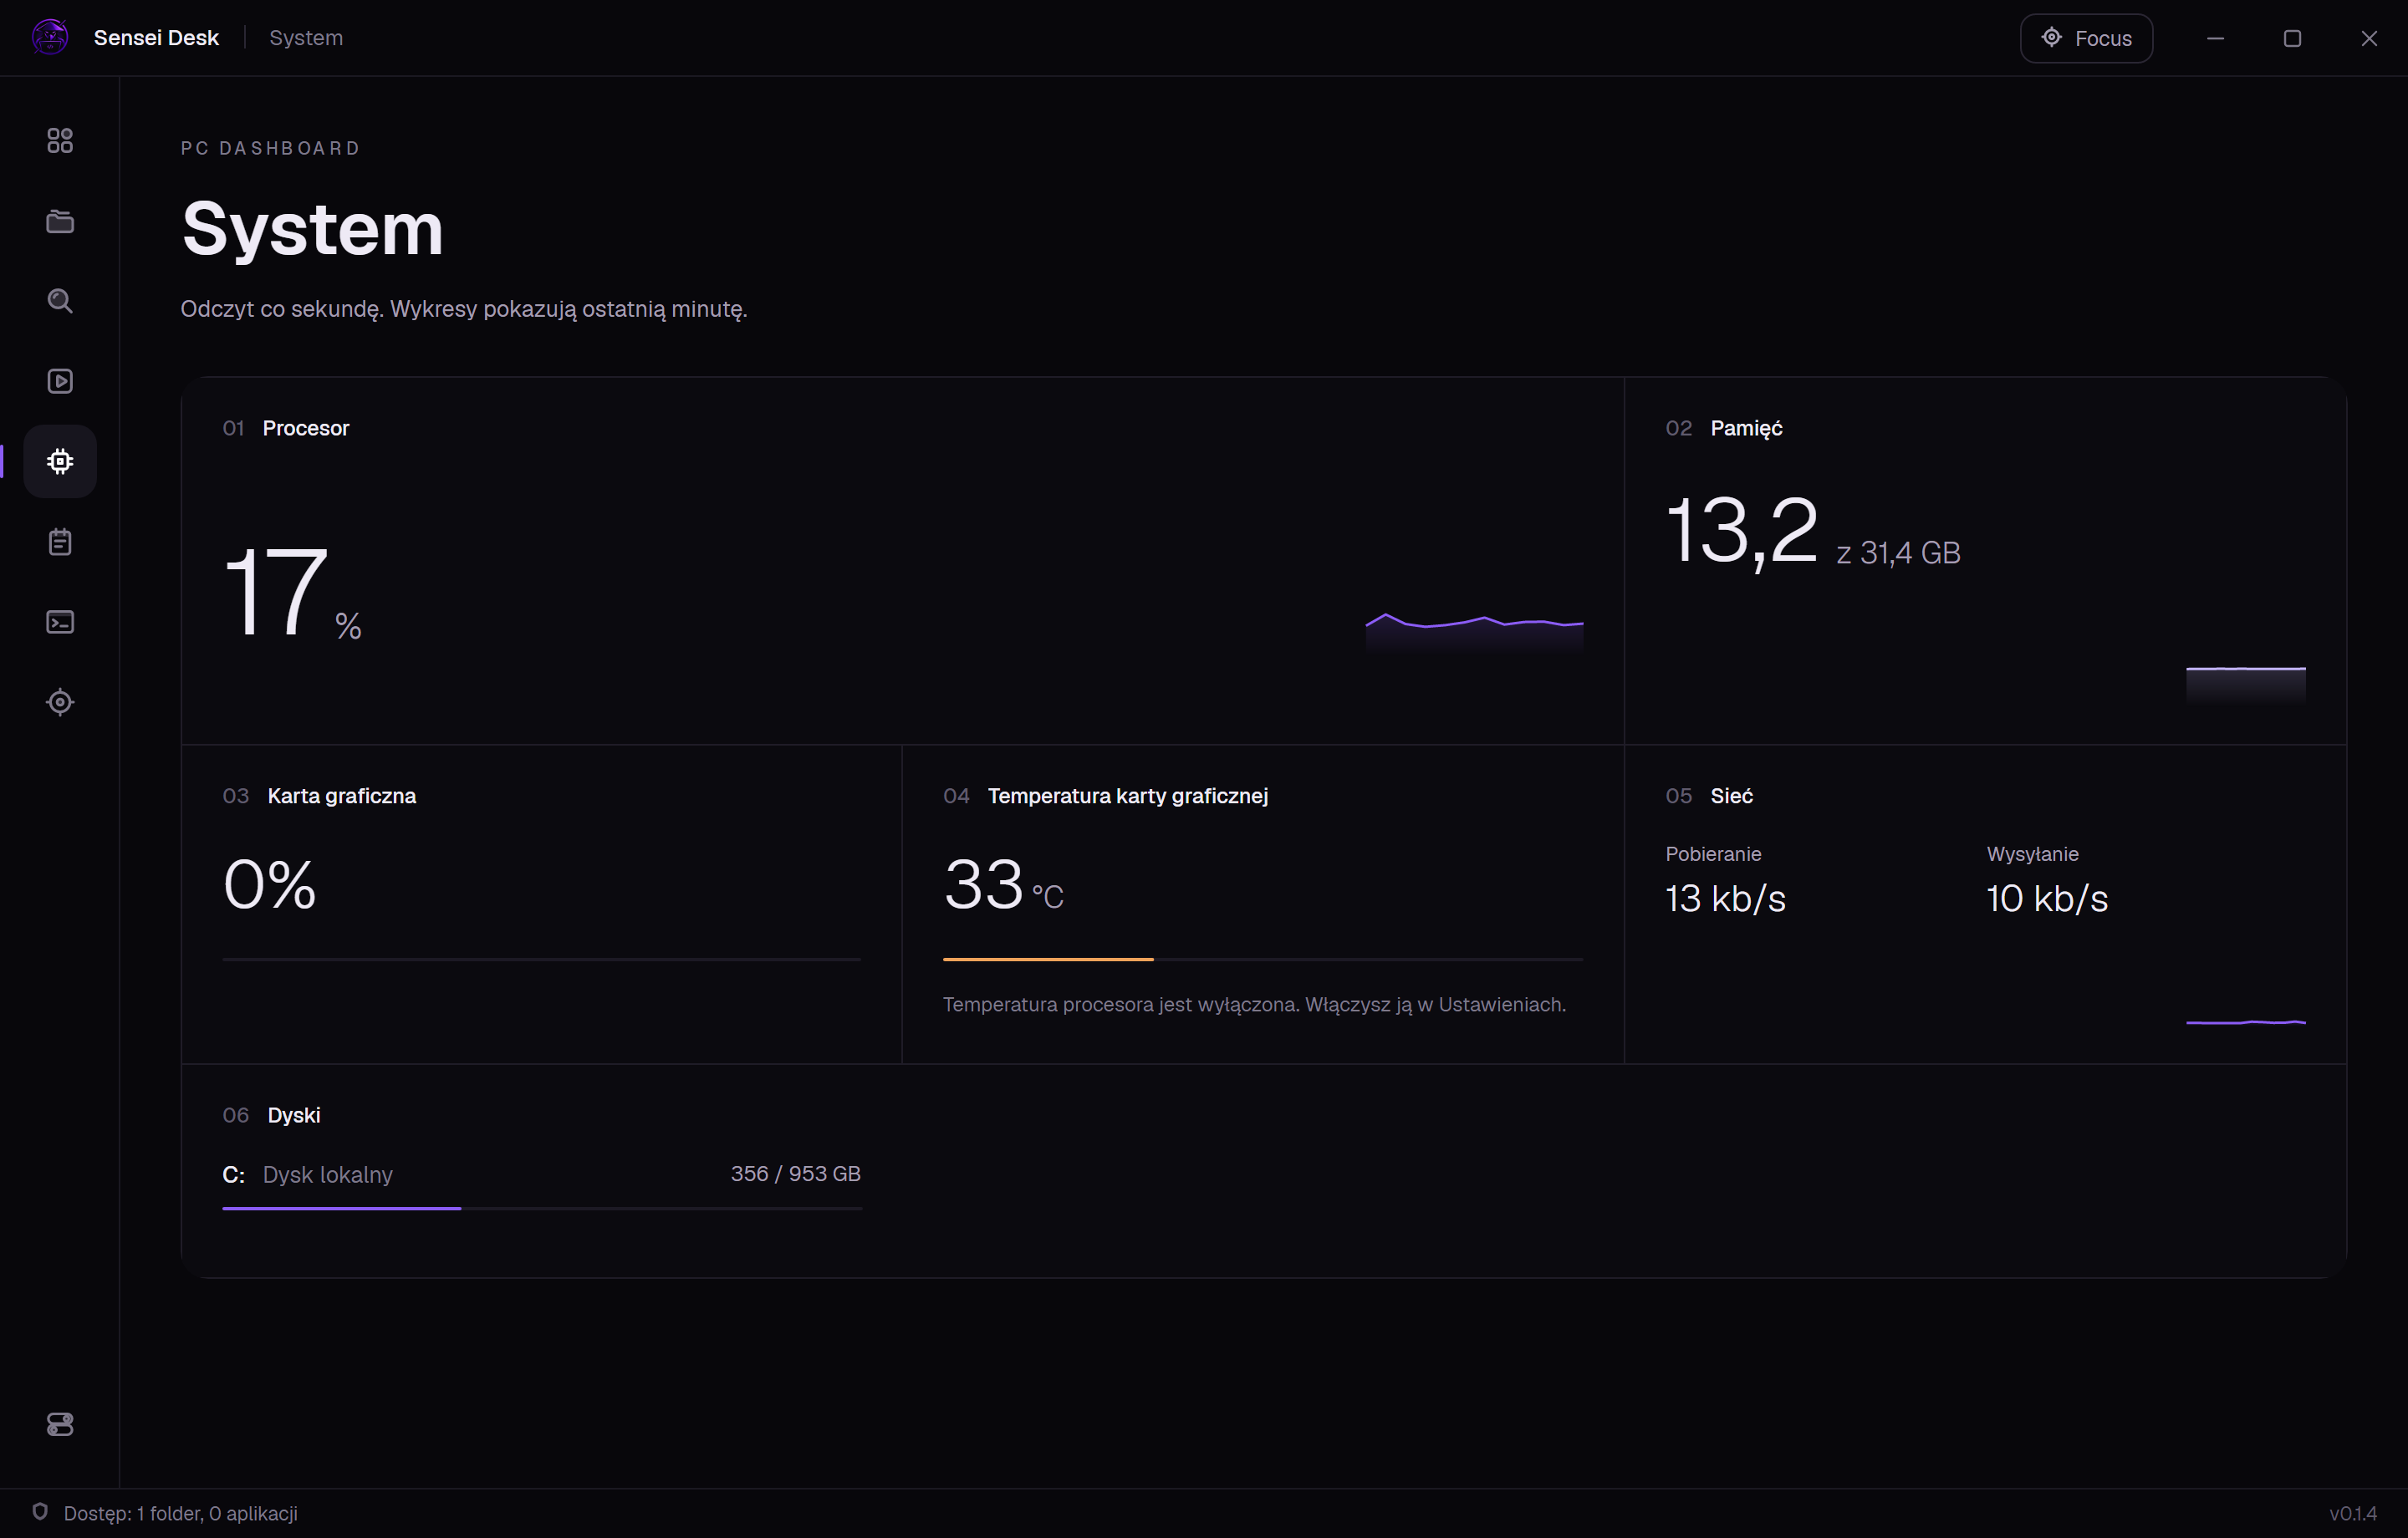
Task: Open the media play icon in sidebar
Action: click(60, 381)
